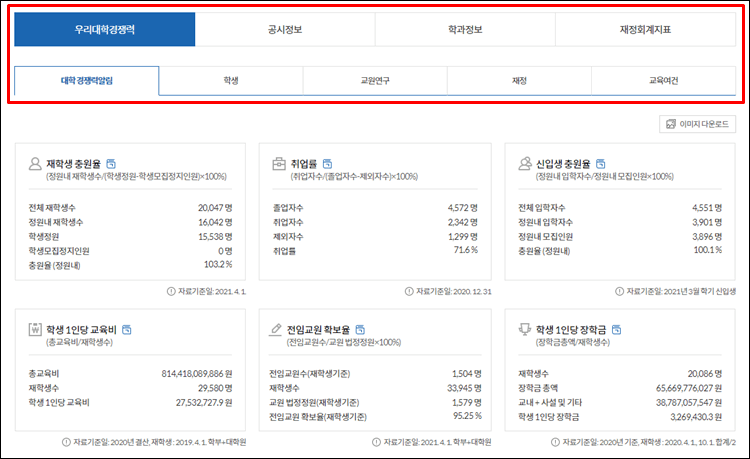Open the 교육여건 sub-tab
Image resolution: width=750 pixels, height=459 pixels.
coord(663,81)
